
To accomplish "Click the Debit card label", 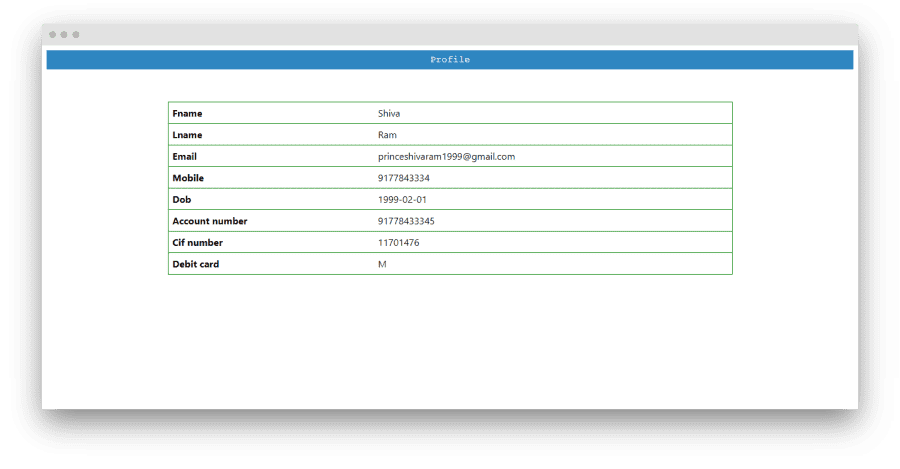I will 195,264.
